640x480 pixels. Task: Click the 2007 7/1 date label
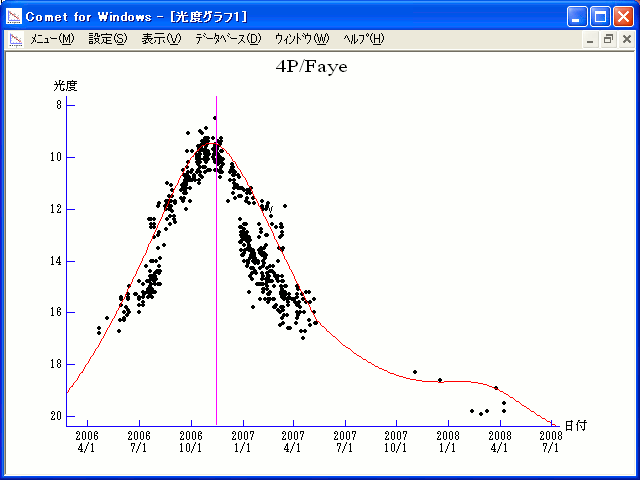(345, 442)
